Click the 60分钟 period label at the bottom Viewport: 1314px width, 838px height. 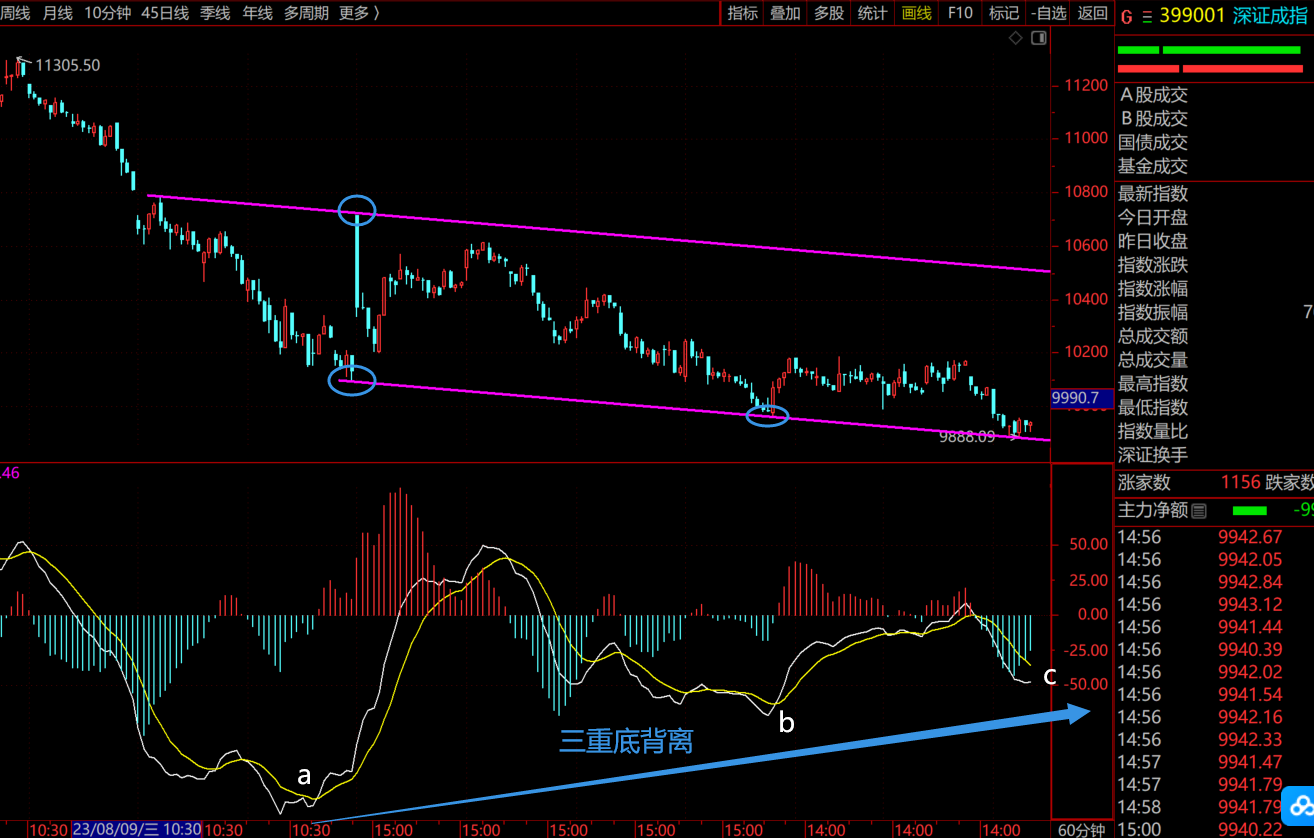click(x=1082, y=830)
